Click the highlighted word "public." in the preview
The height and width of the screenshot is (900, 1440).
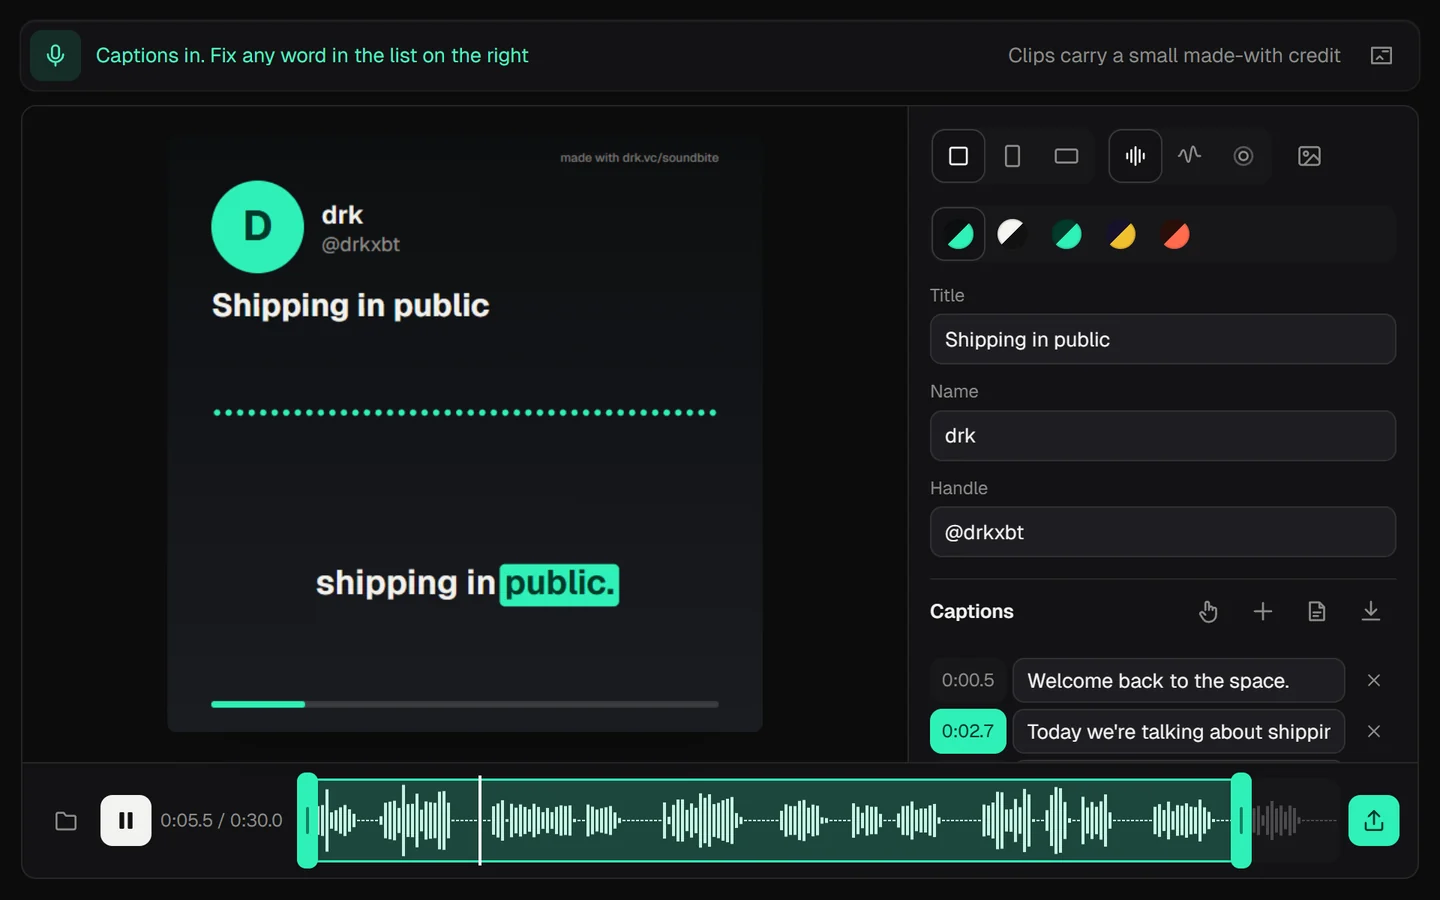coord(559,584)
